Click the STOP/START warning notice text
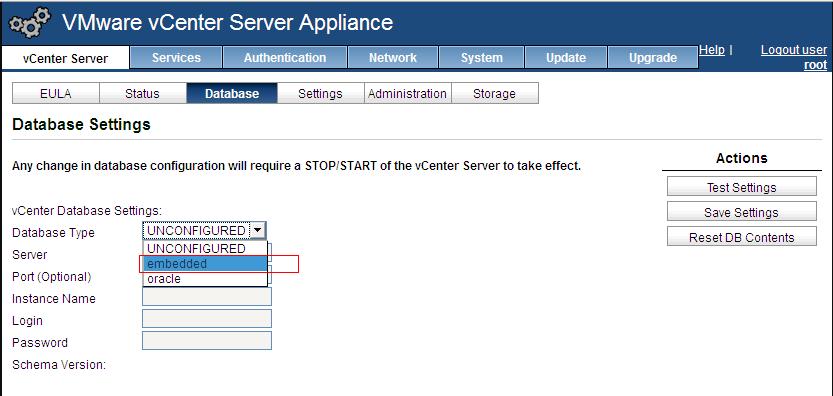Viewport: 833px width, 396px height. point(296,166)
